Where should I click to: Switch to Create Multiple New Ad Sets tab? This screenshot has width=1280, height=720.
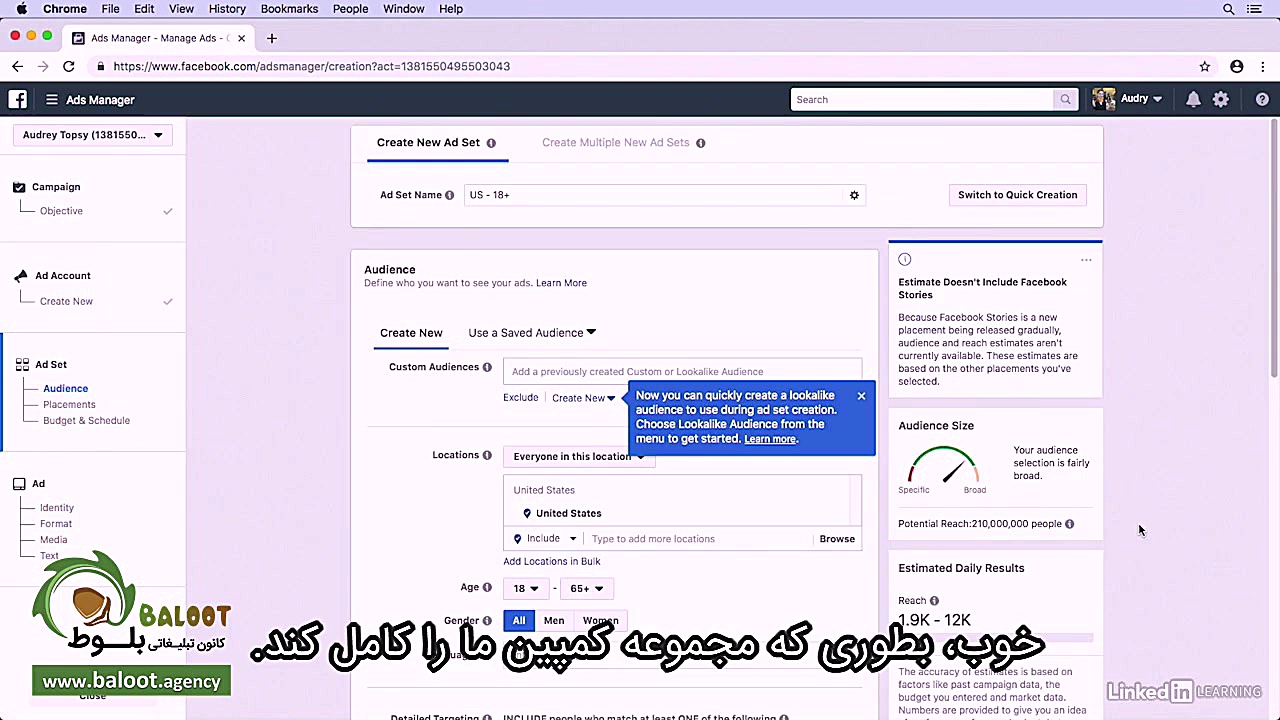616,143
